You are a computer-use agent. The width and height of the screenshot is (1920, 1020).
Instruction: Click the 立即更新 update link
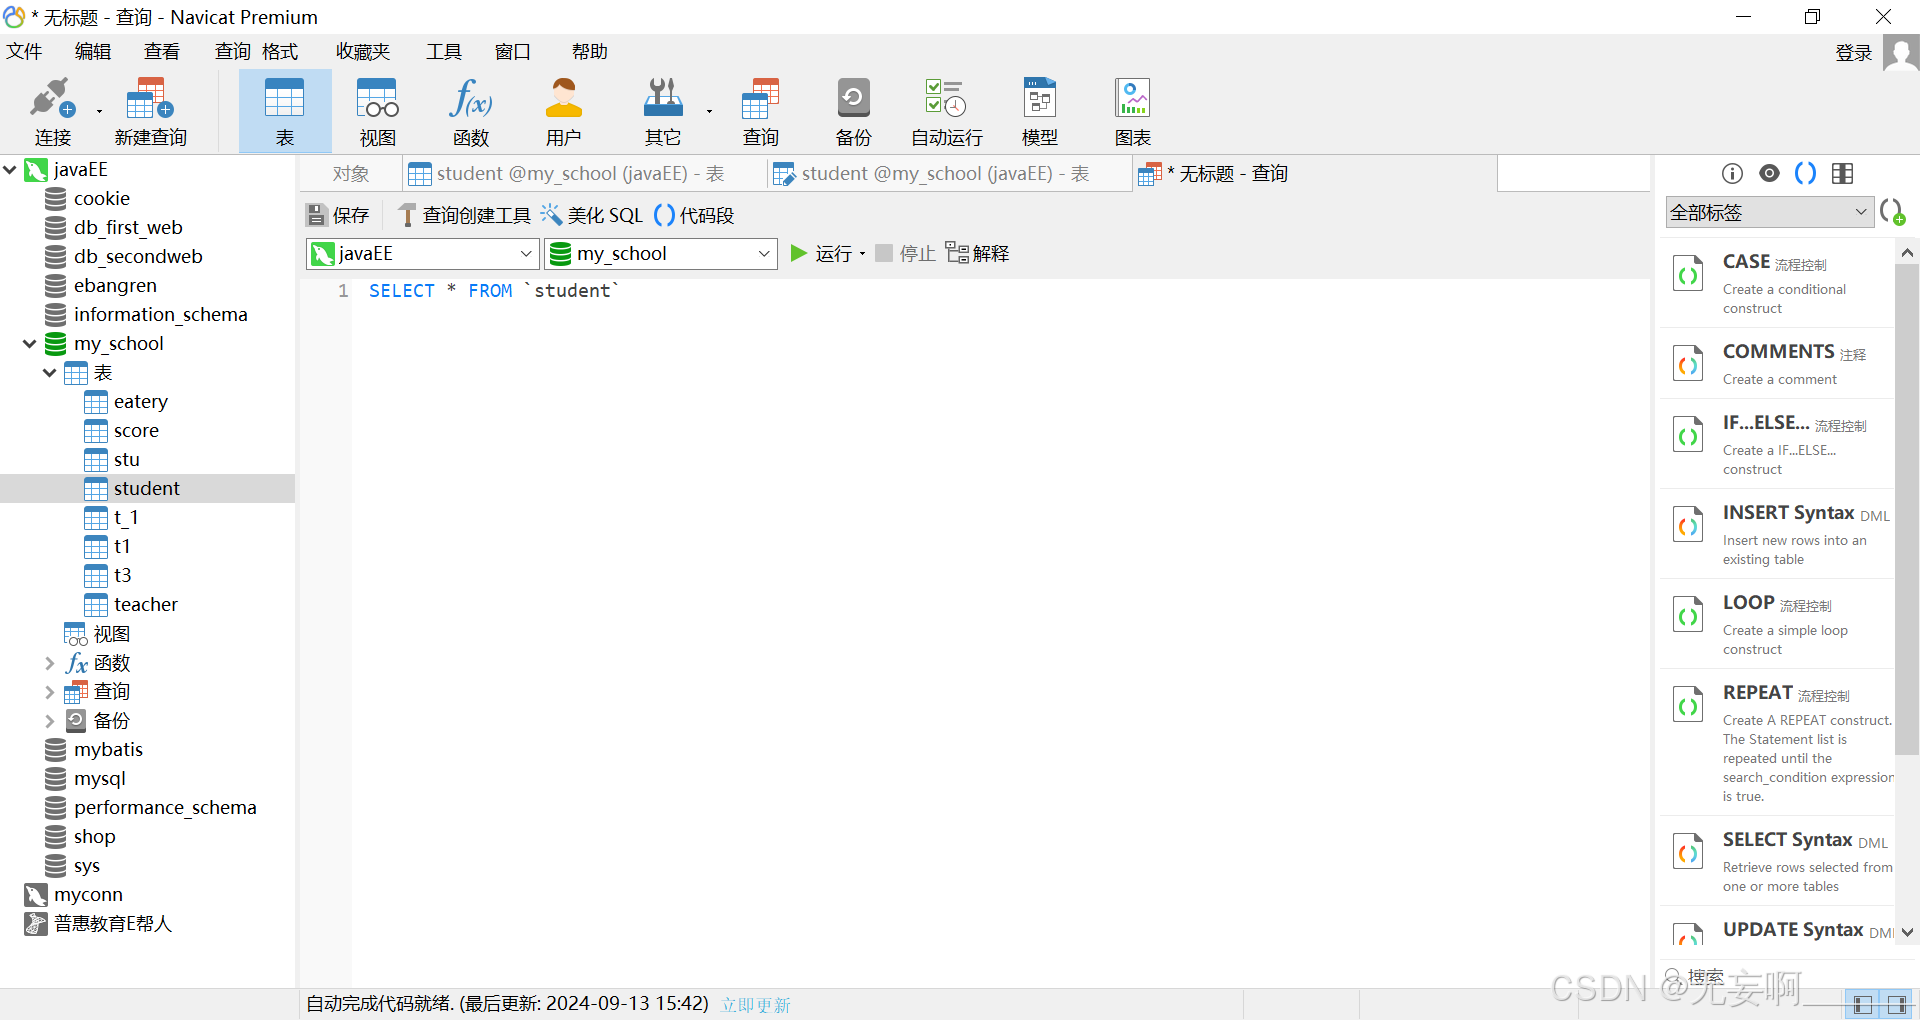click(756, 1005)
